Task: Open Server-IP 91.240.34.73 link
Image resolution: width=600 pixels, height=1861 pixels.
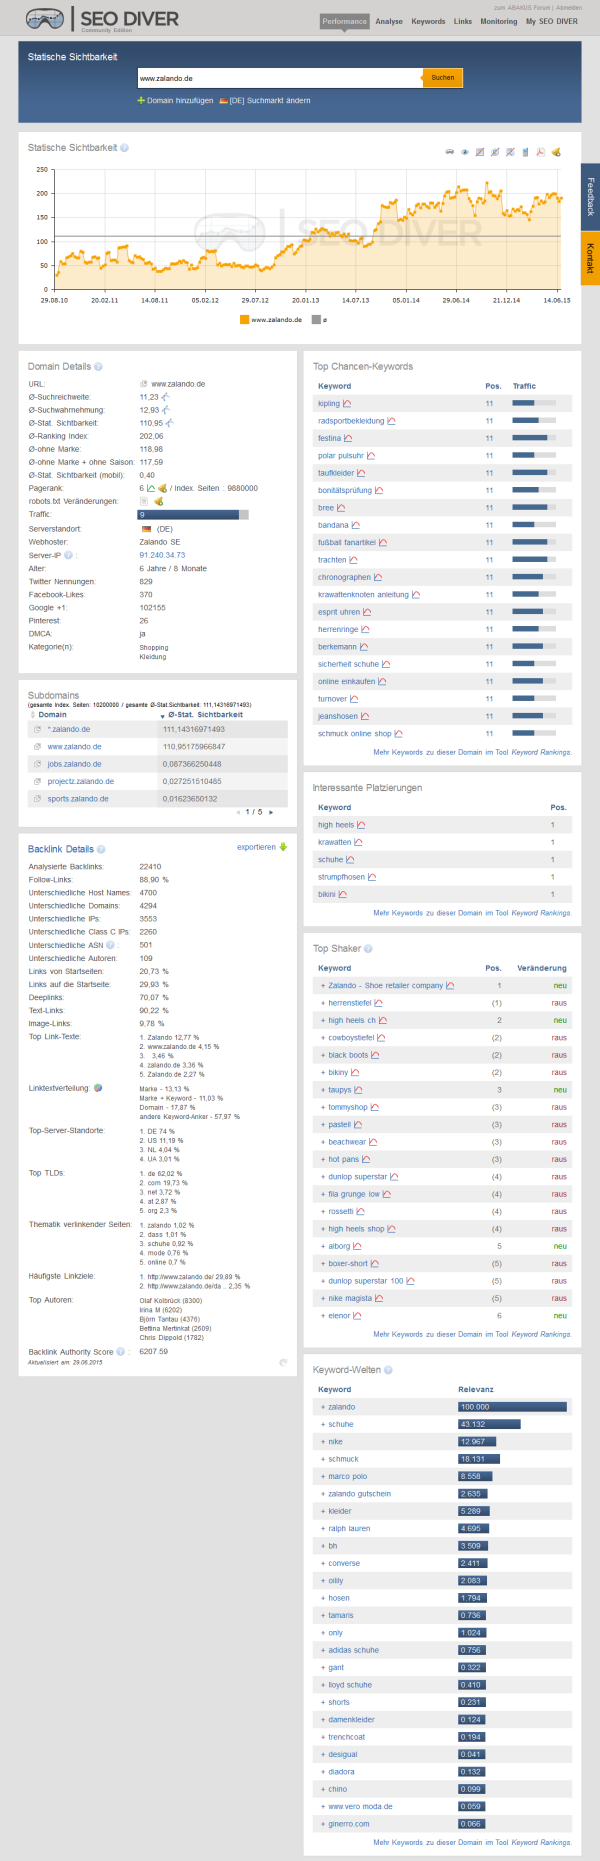Action: (x=162, y=555)
